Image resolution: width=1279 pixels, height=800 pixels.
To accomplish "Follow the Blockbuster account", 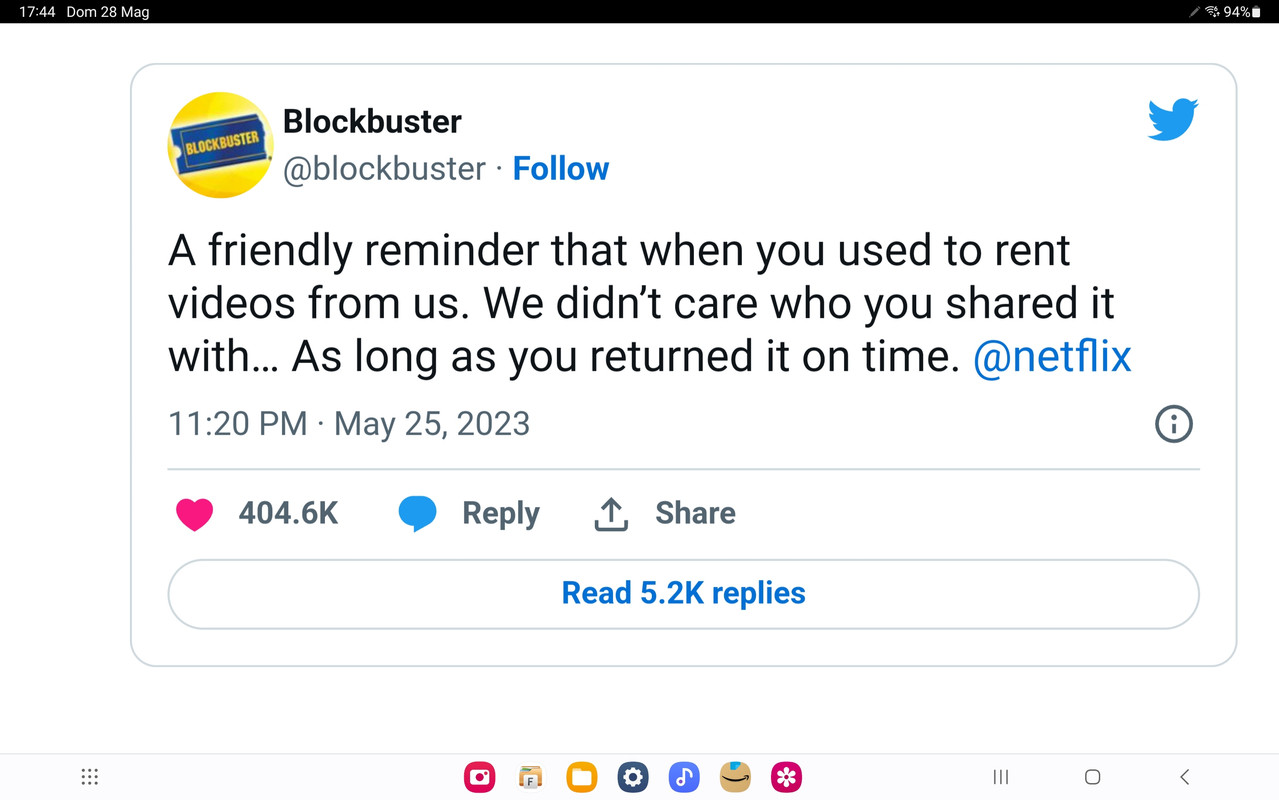I will click(561, 168).
